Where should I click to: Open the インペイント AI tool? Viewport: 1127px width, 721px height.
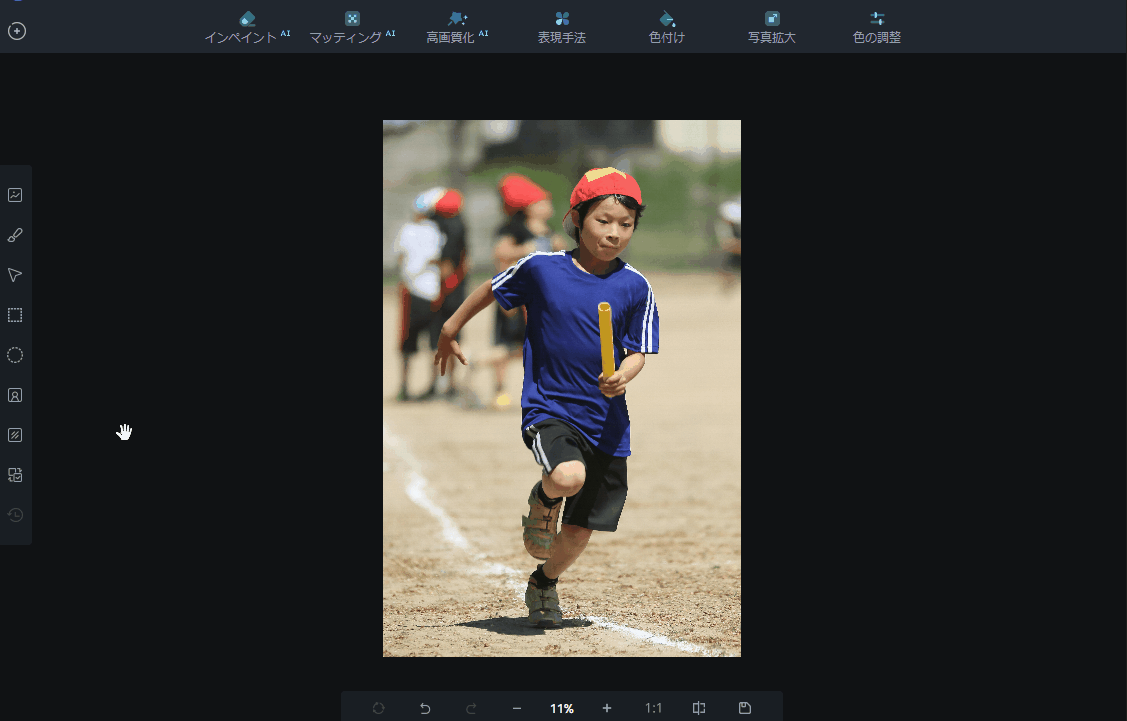pos(246,27)
